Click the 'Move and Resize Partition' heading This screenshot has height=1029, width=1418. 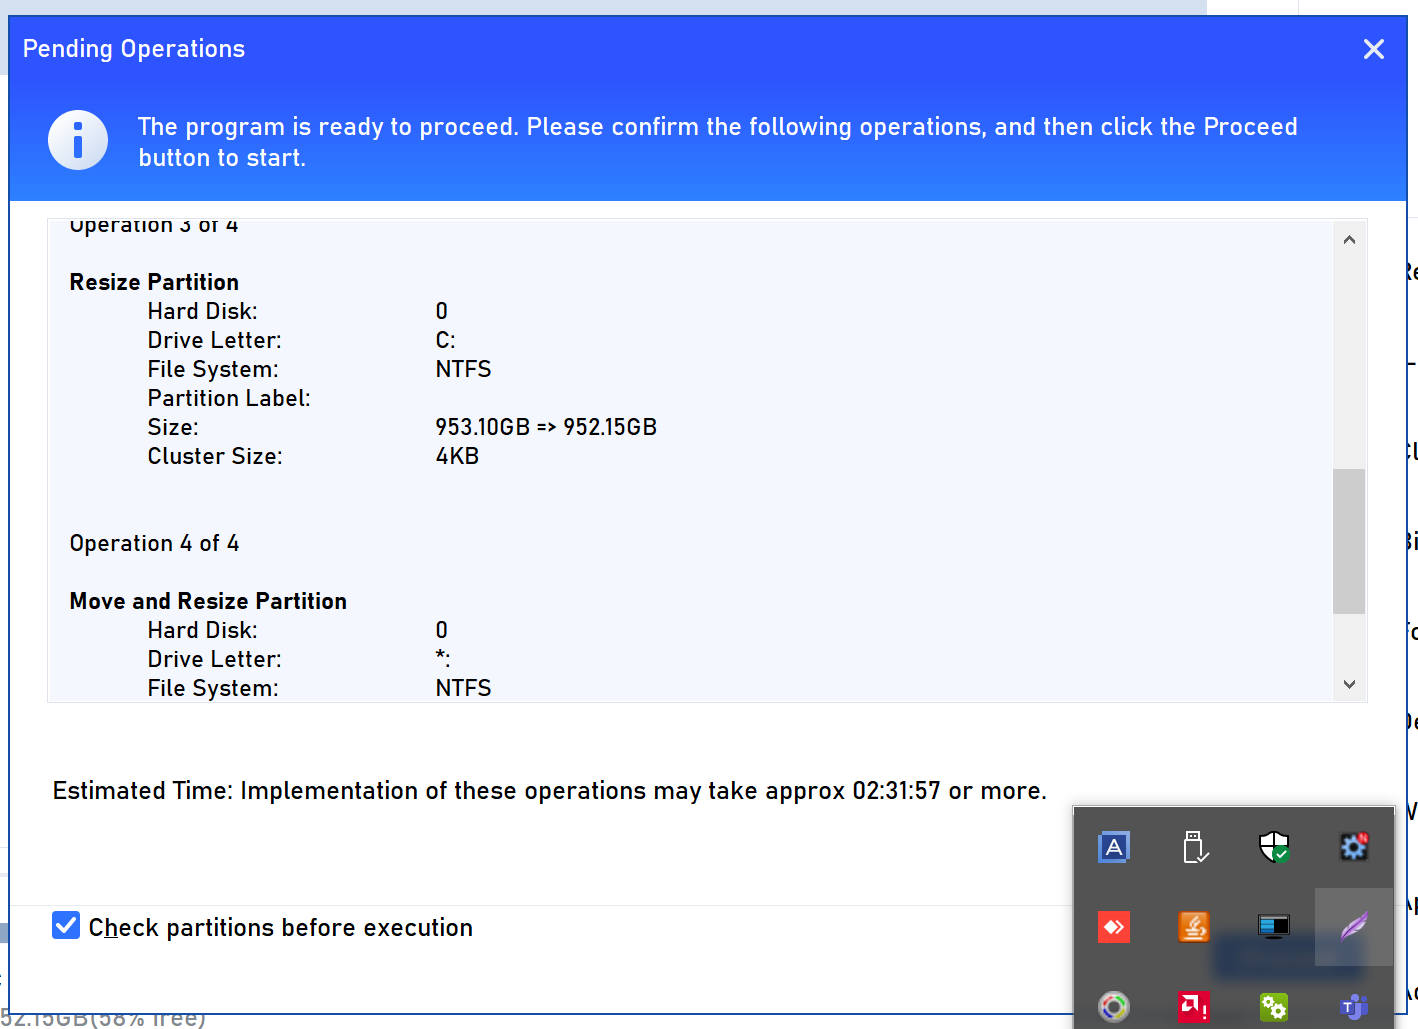pyautogui.click(x=208, y=601)
